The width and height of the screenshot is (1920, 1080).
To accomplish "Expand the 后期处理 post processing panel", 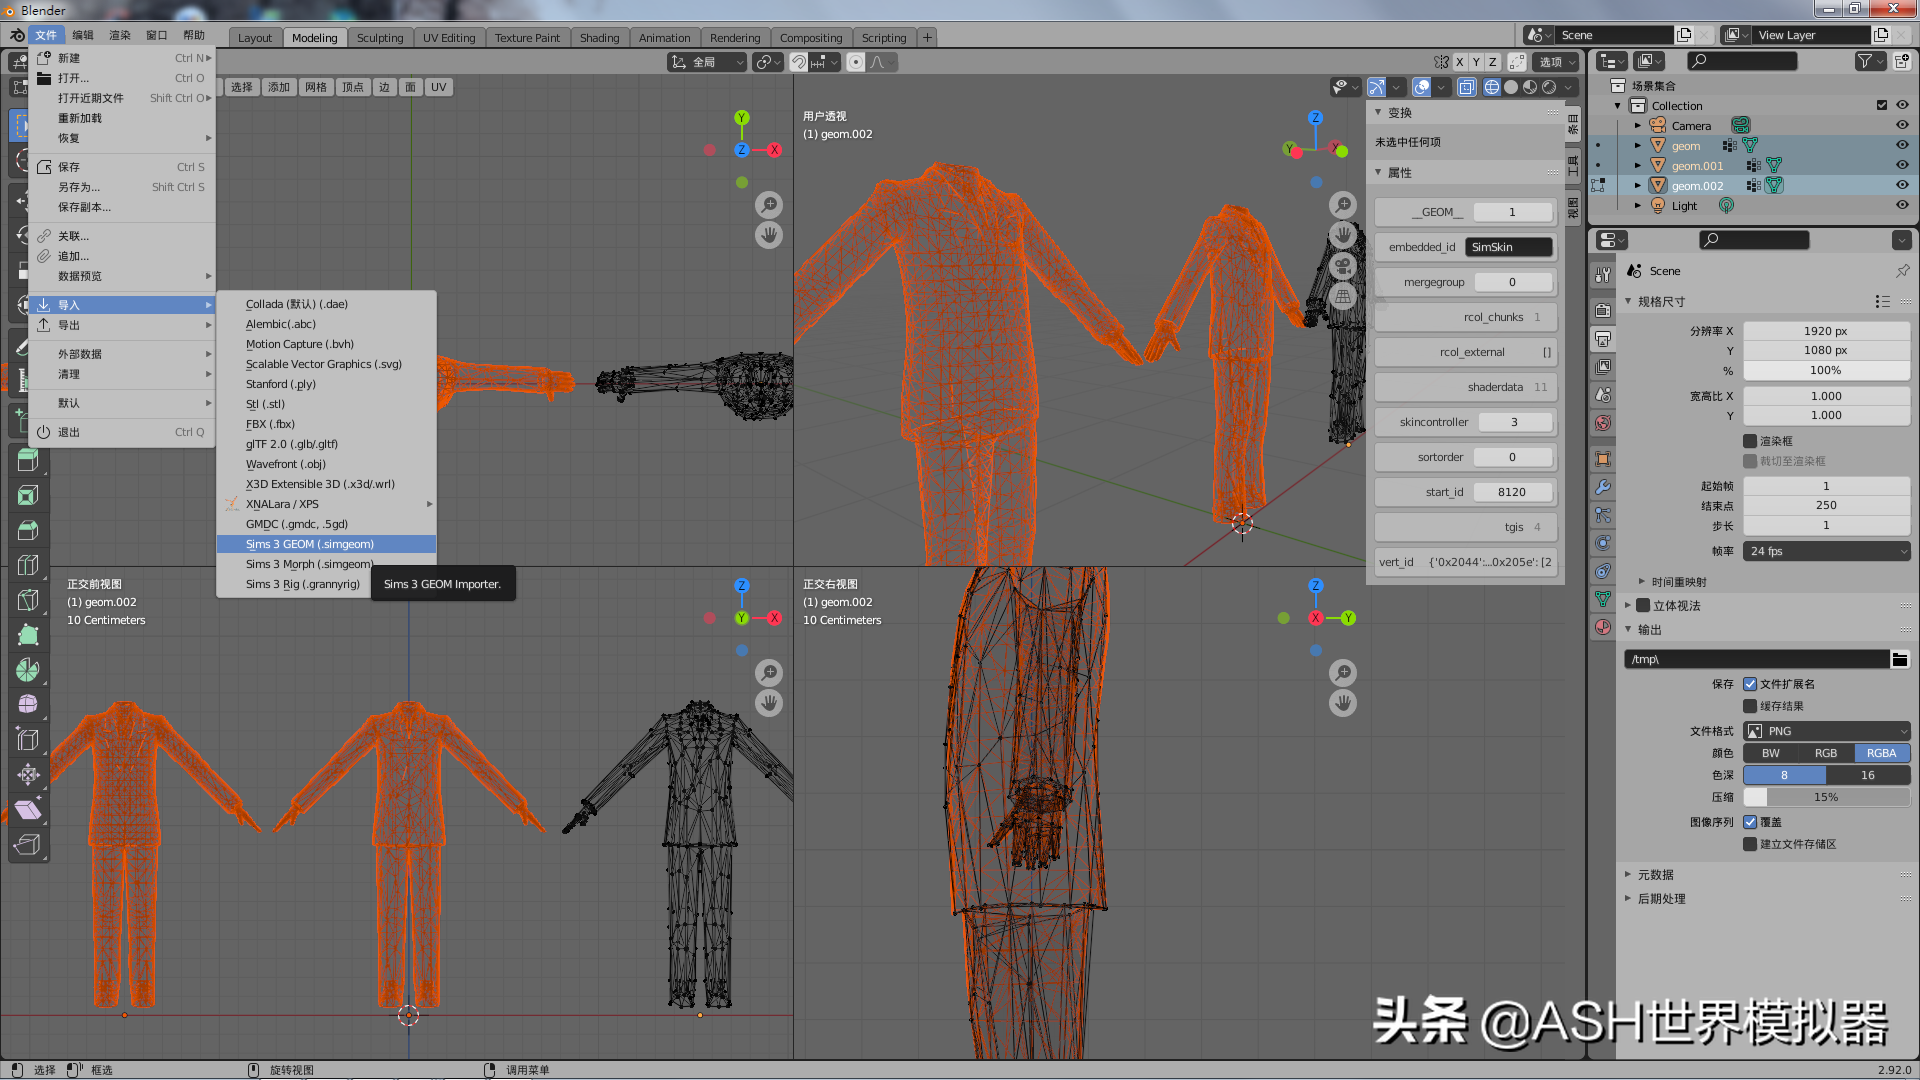I will (1661, 899).
